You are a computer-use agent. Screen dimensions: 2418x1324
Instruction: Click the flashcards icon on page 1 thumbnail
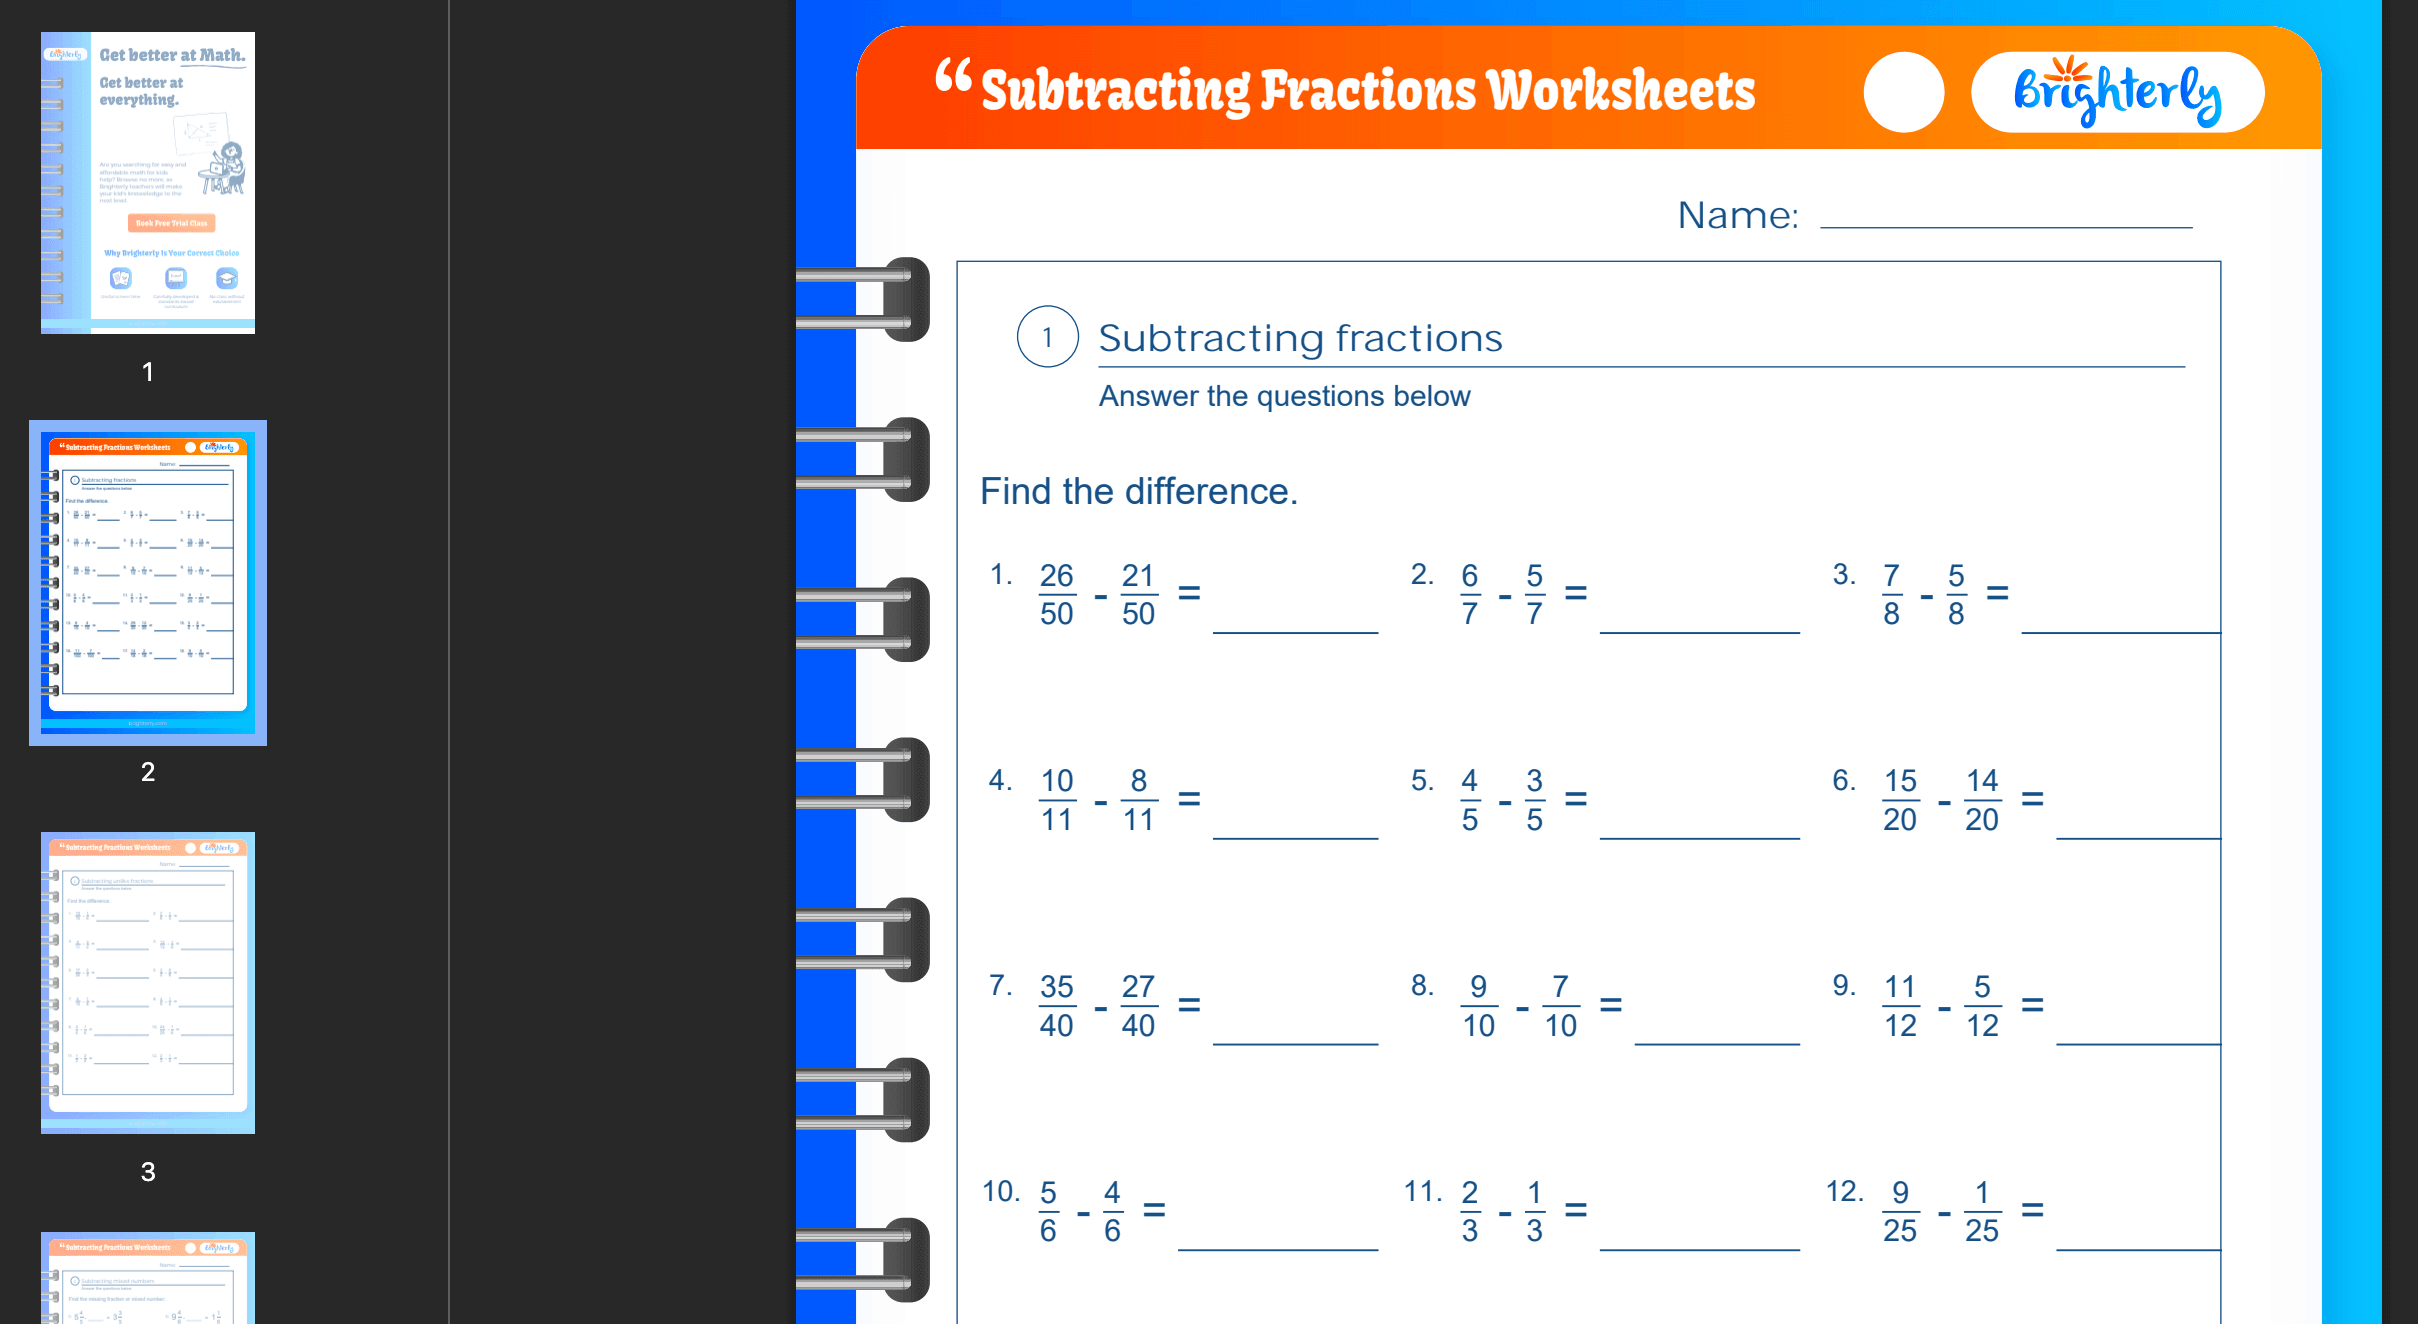[x=121, y=279]
